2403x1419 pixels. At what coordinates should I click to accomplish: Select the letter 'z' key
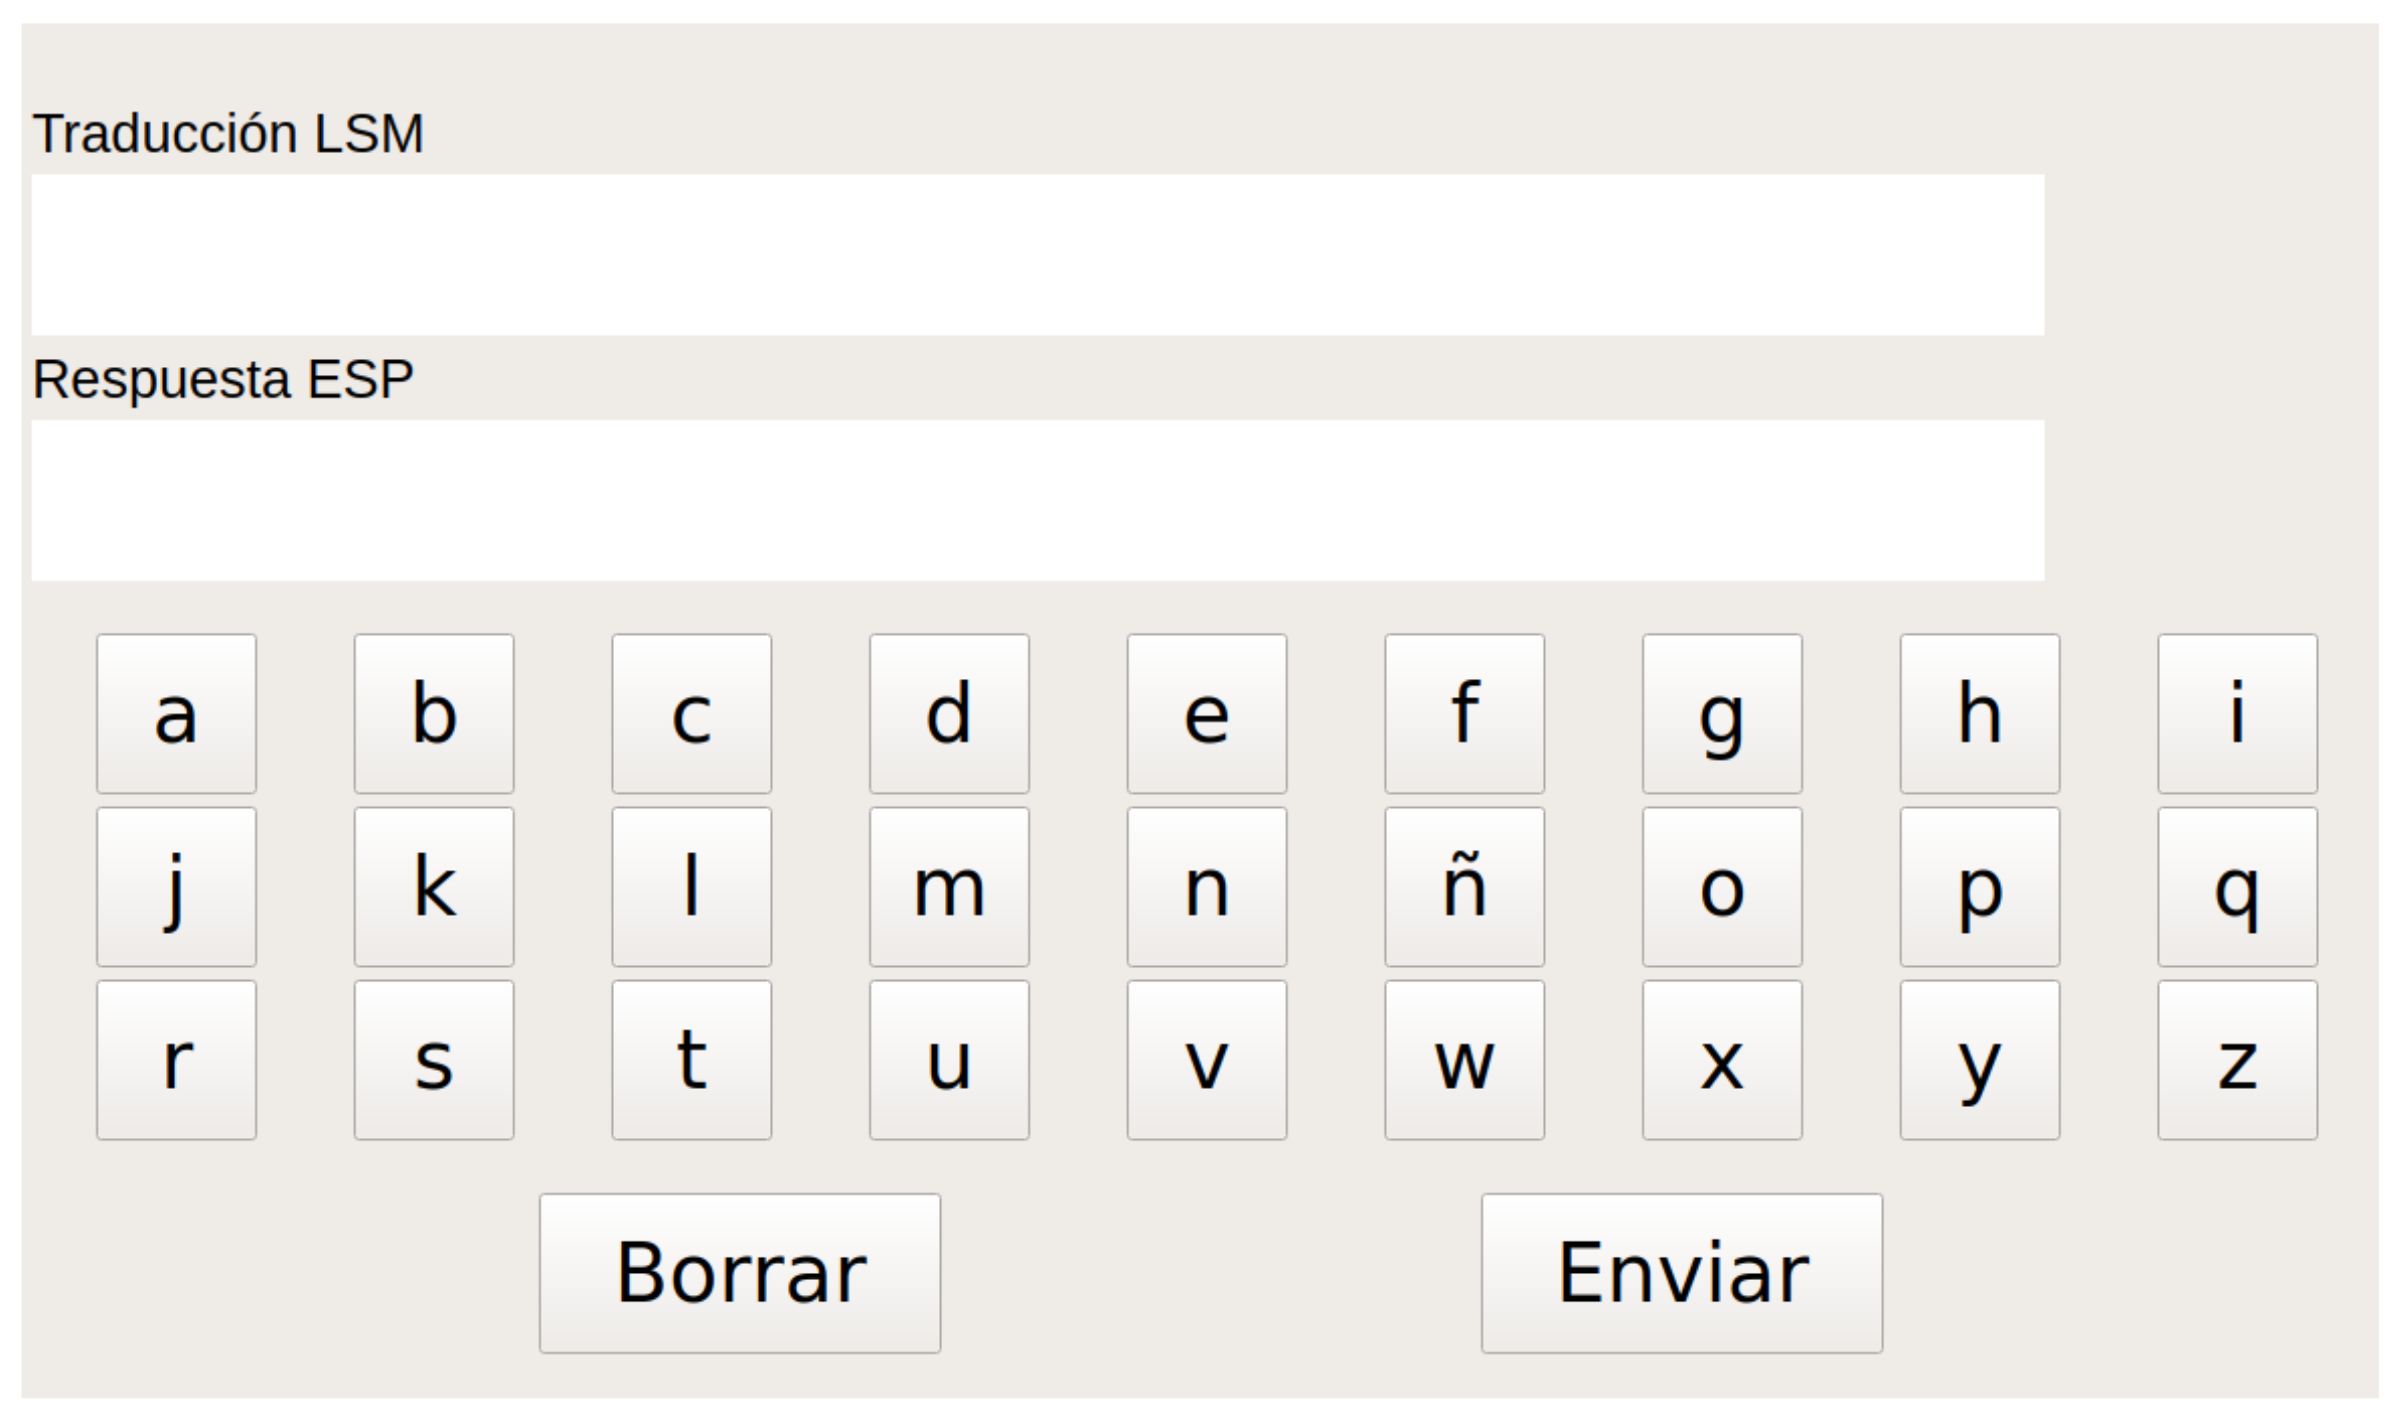[2237, 1060]
